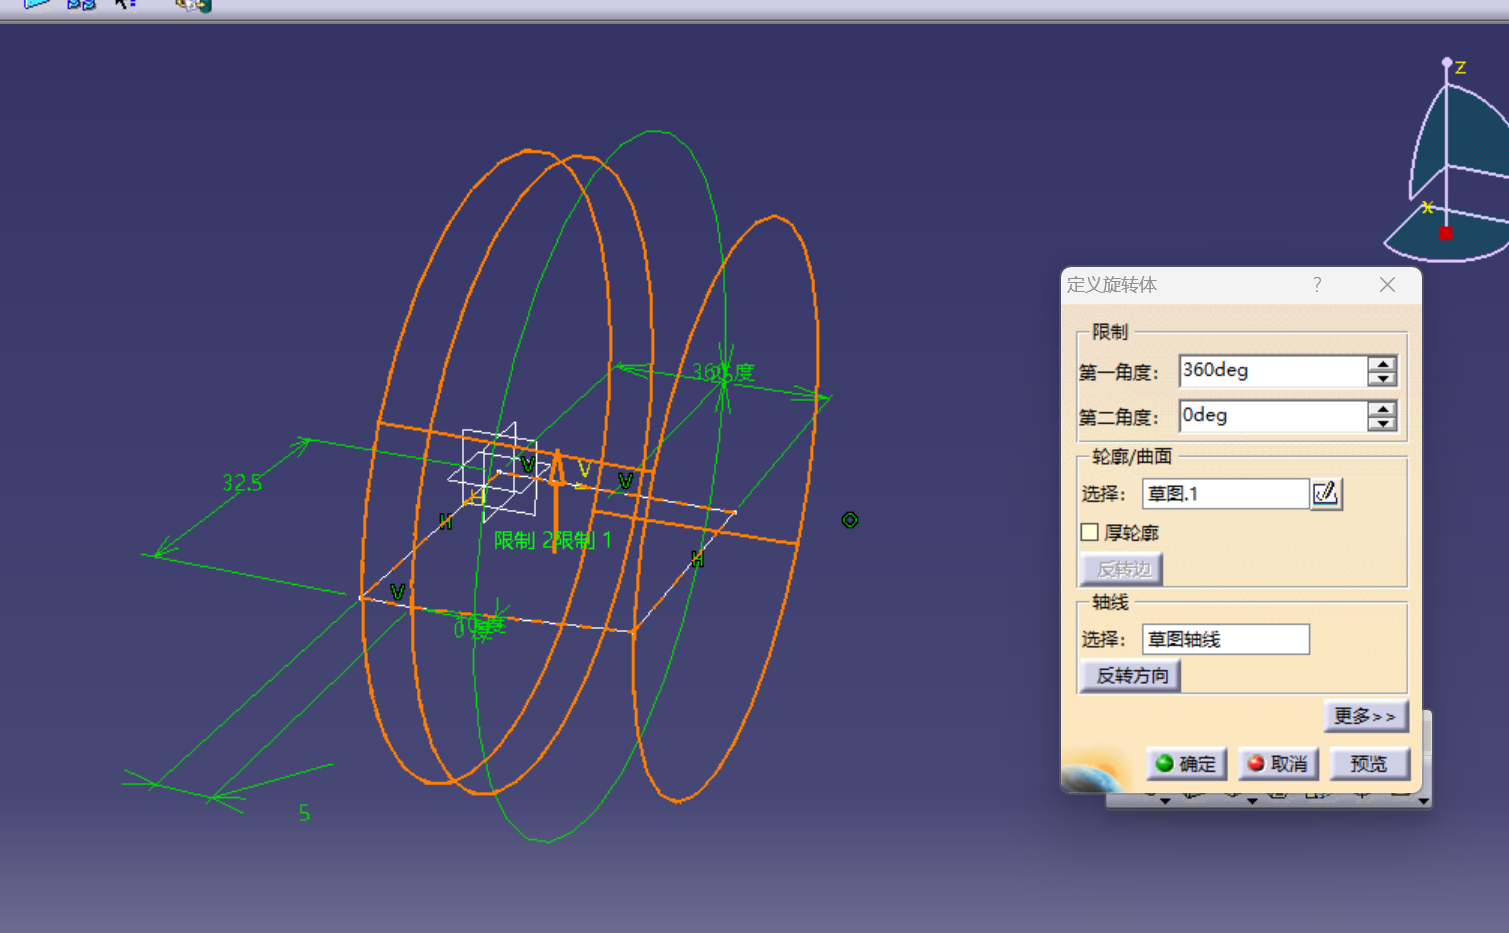The width and height of the screenshot is (1509, 933).
Task: Click the red square on the compass base
Action: [x=1446, y=233]
